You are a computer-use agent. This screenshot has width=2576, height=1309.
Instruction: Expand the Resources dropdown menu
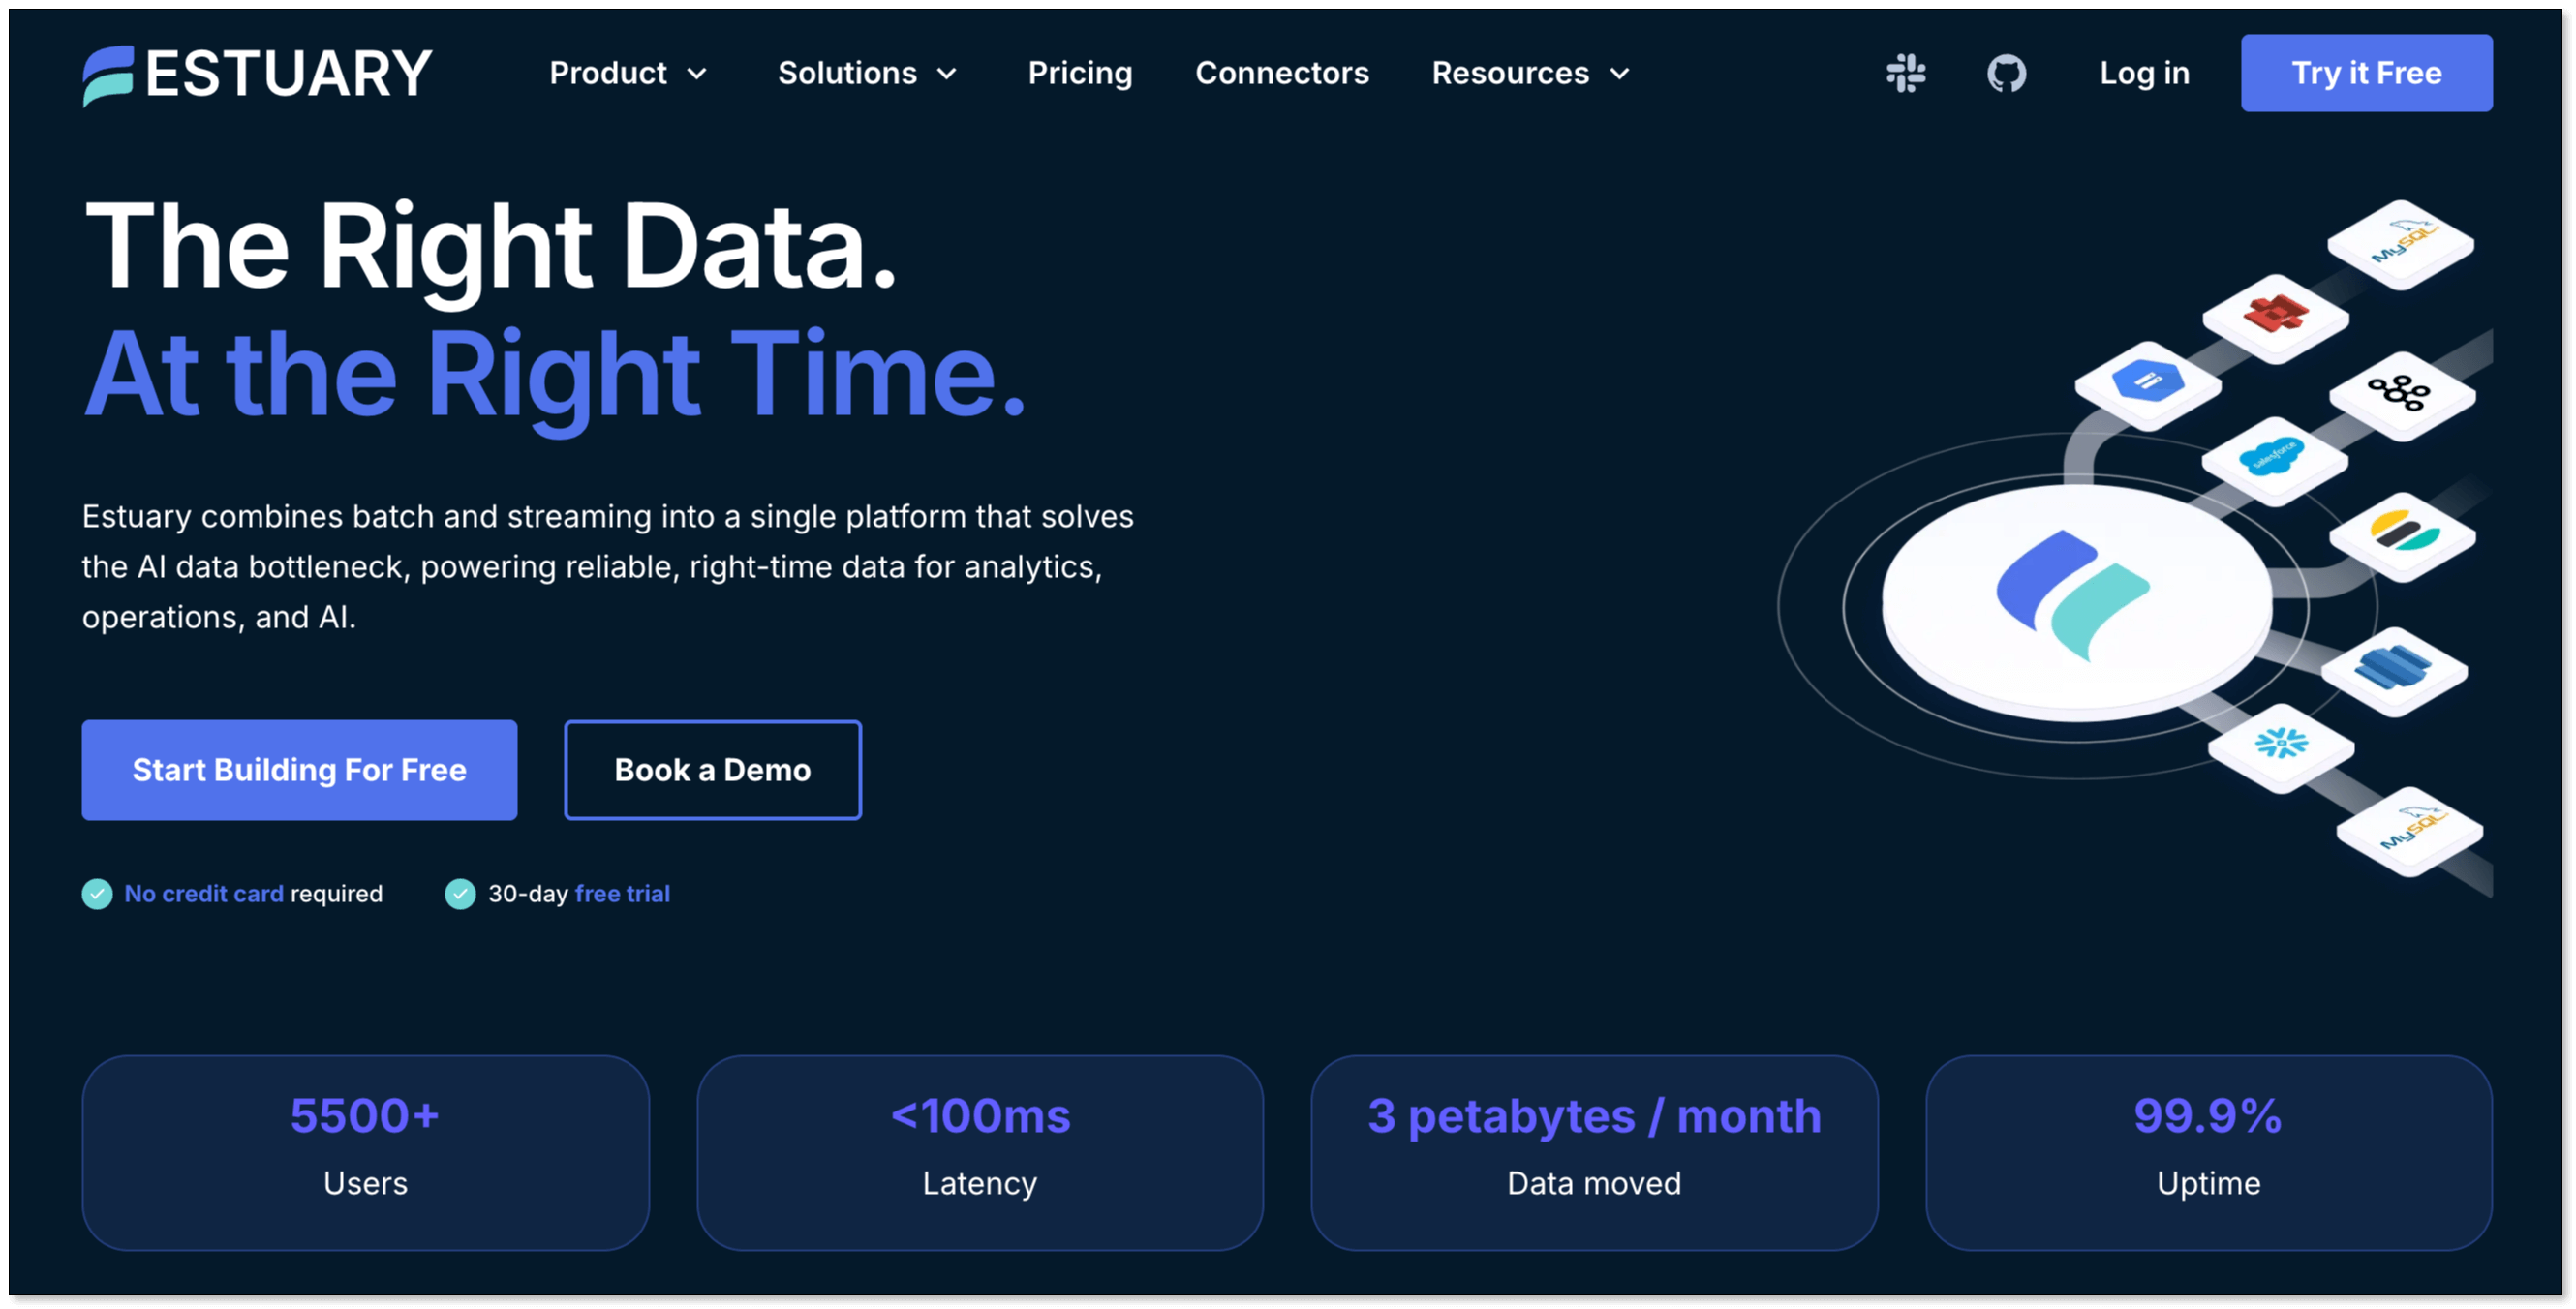pos(1530,73)
